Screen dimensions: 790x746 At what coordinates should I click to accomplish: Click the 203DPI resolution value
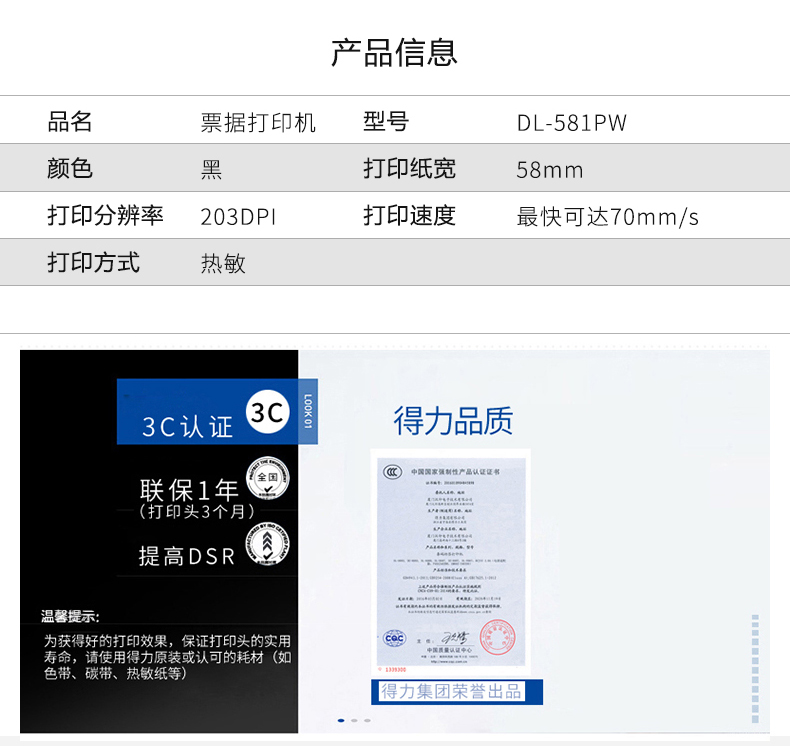click(x=238, y=217)
